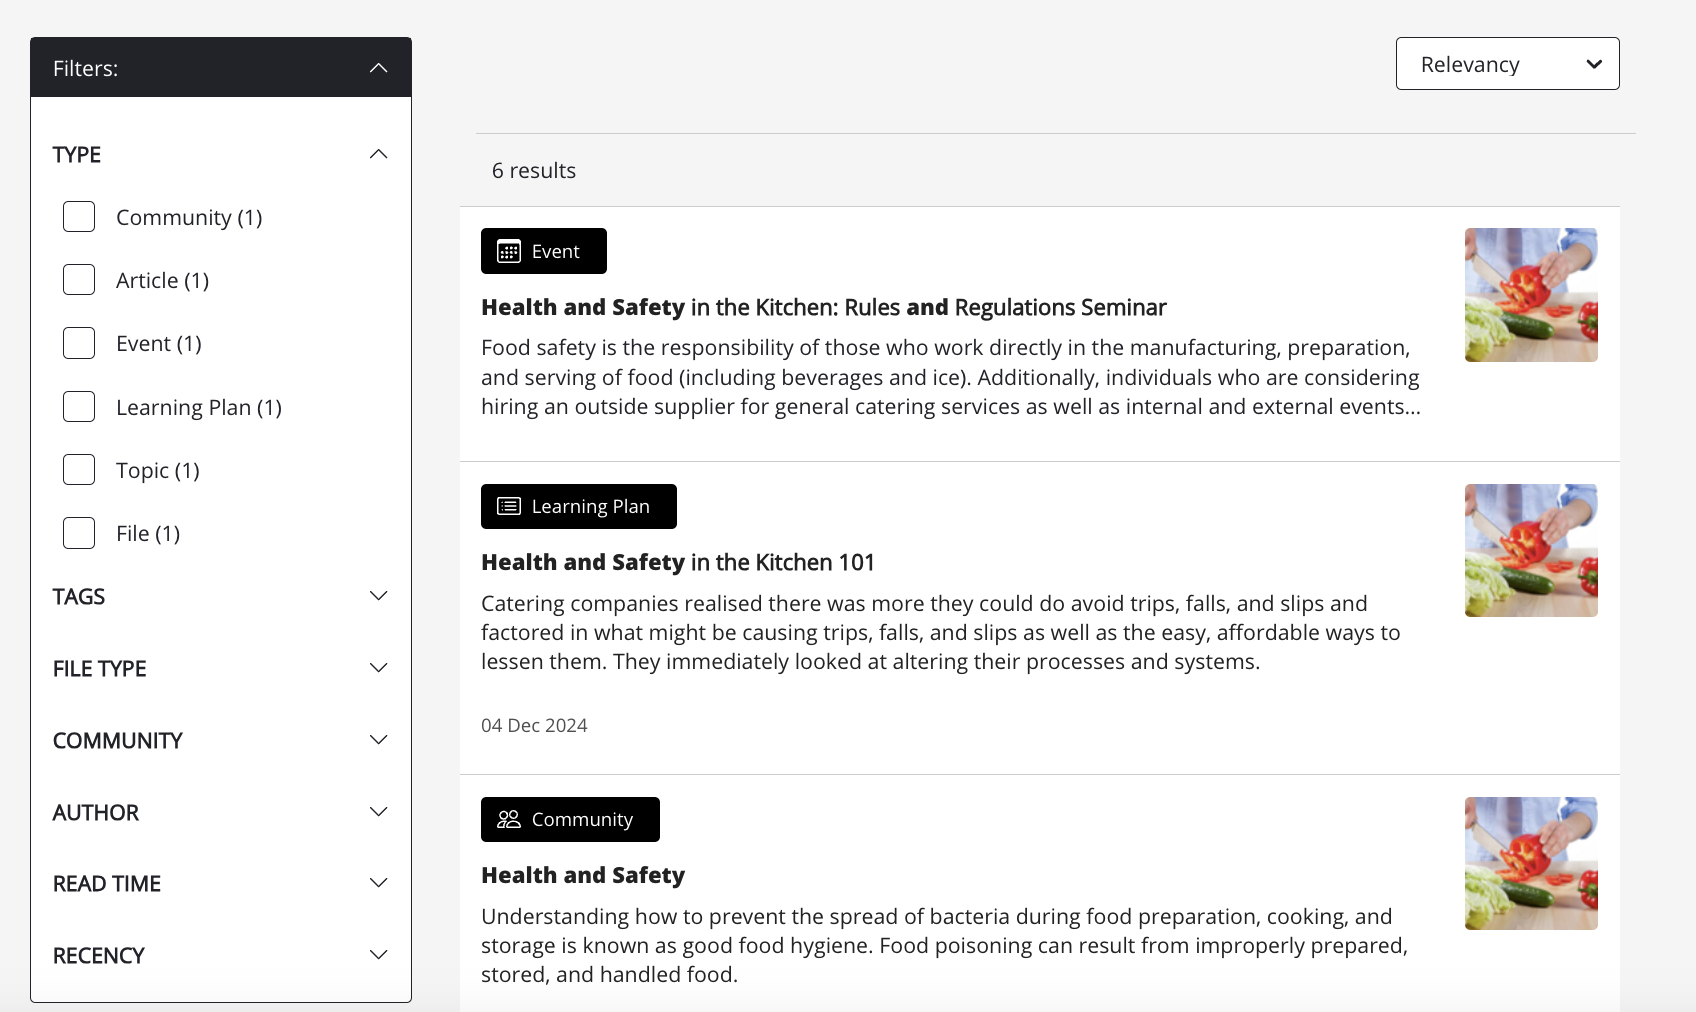Click the people icon on Community badge
This screenshot has width=1696, height=1012.
509,820
